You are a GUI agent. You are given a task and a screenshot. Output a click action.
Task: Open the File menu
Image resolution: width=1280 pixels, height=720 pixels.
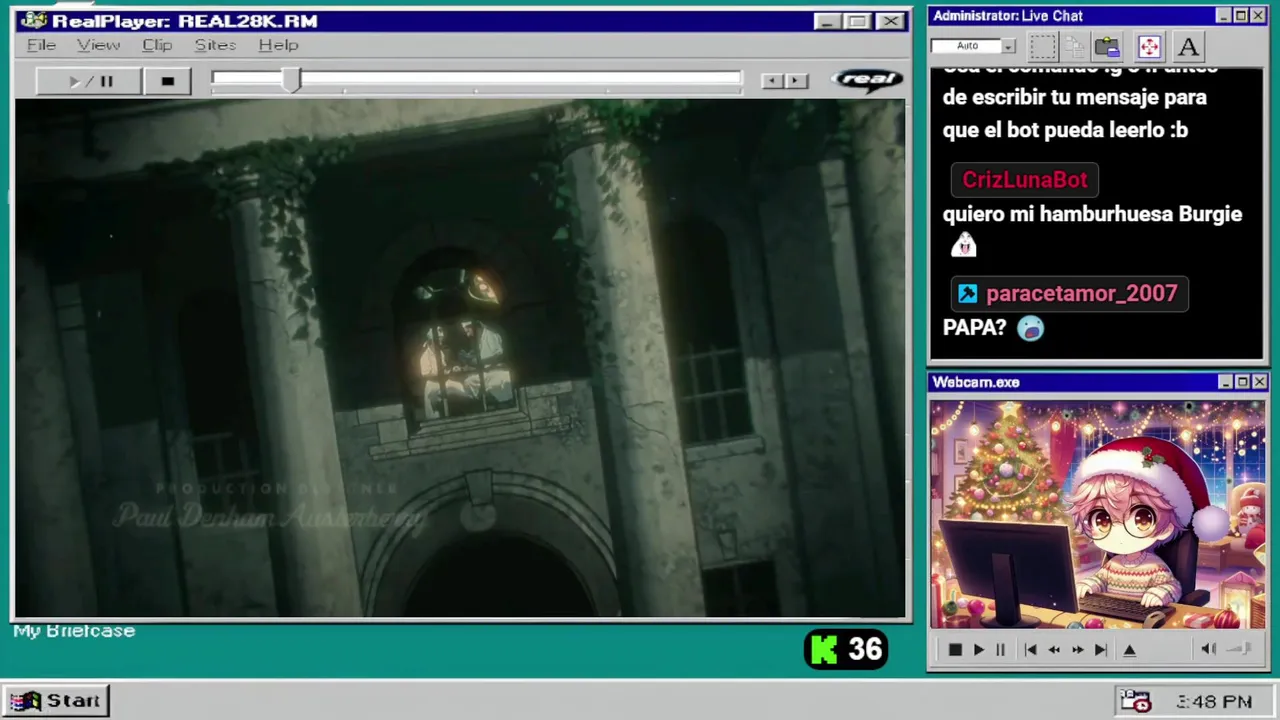click(41, 45)
